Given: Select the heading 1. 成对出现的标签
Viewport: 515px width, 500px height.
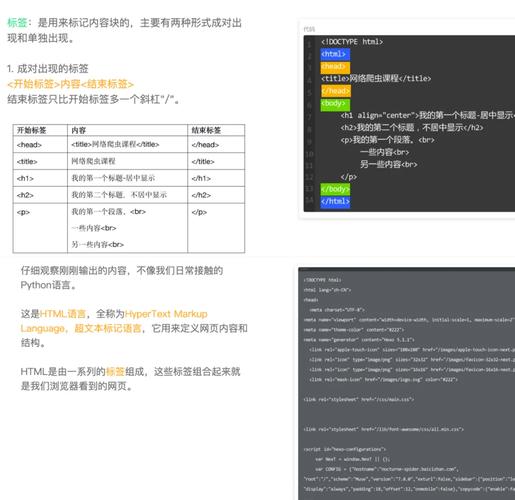Looking at the screenshot, I should point(48,69).
